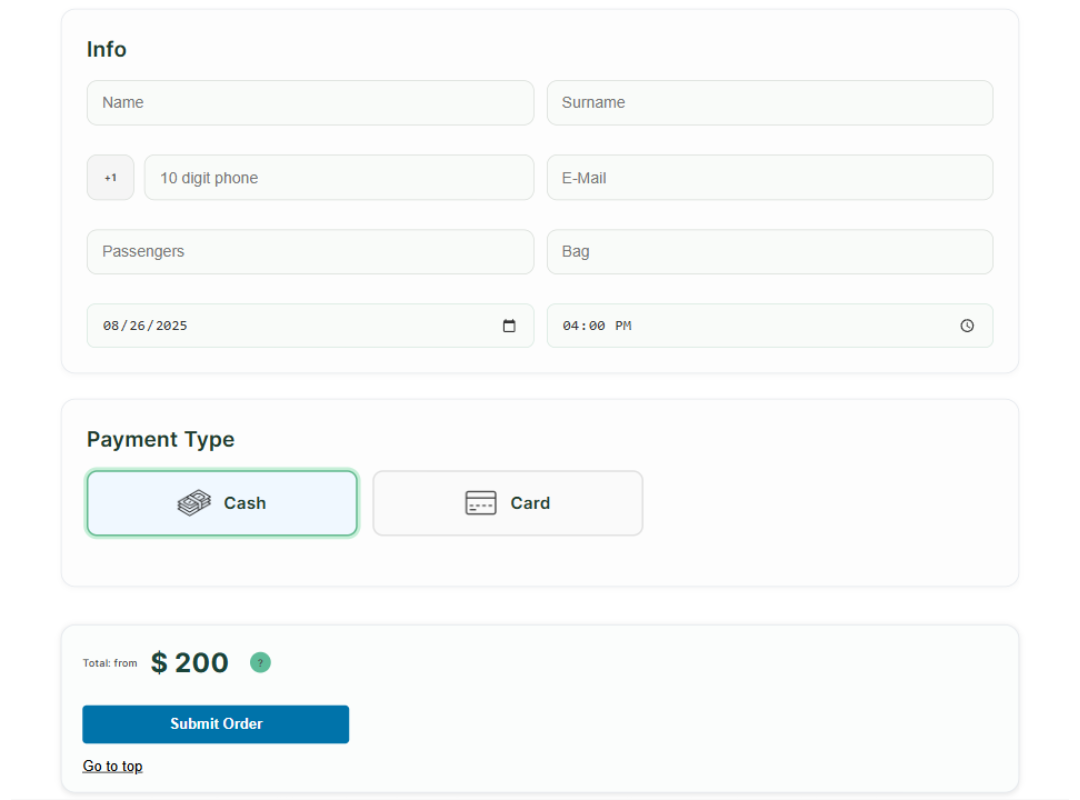Open the calendar icon in the date field
Image resolution: width=1080 pixels, height=800 pixels.
(x=510, y=325)
